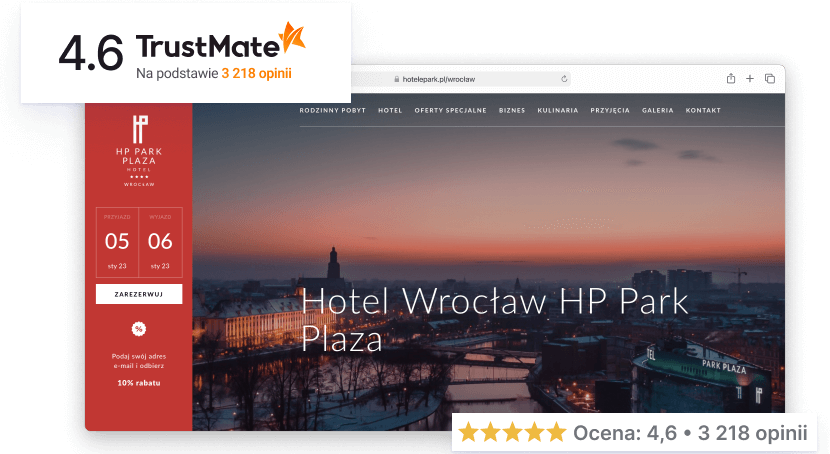The width and height of the screenshot is (830, 454).
Task: Click the Zarezerwuj booking button
Action: (x=139, y=294)
